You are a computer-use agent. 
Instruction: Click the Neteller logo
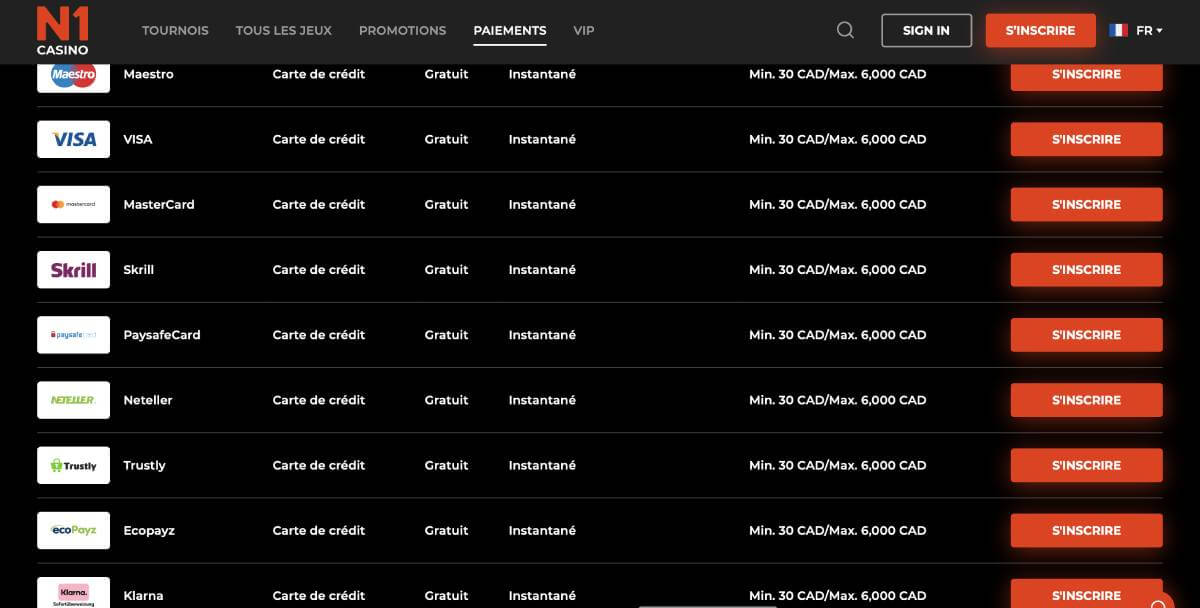tap(73, 400)
